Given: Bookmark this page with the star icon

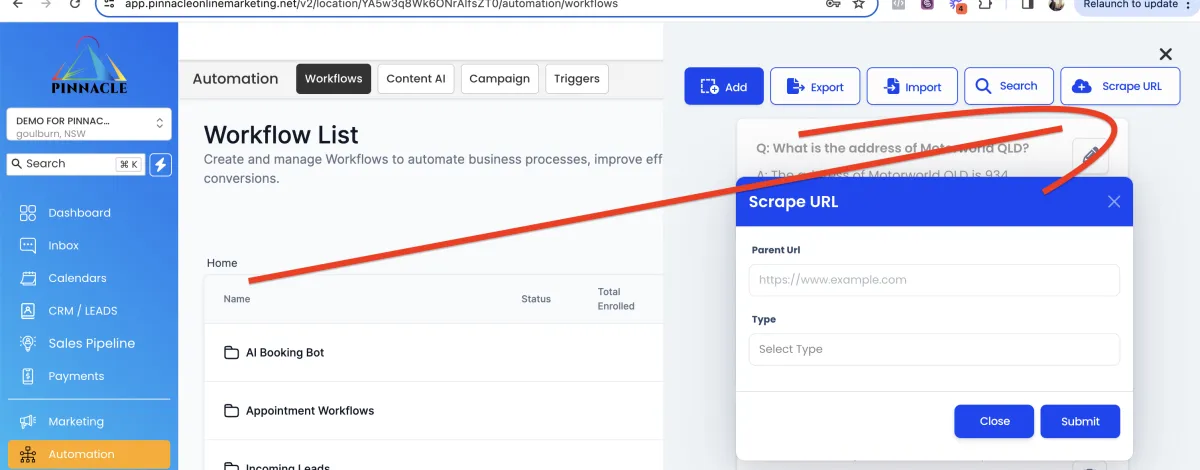Looking at the screenshot, I should [859, 4].
